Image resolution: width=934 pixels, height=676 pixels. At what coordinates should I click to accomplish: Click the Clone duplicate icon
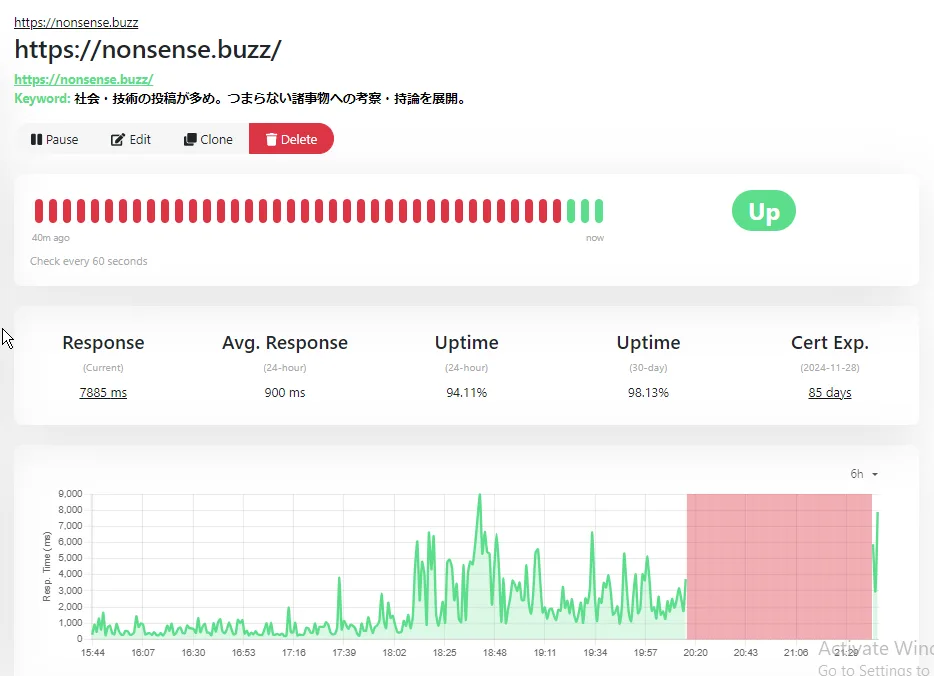pyautogui.click(x=190, y=140)
